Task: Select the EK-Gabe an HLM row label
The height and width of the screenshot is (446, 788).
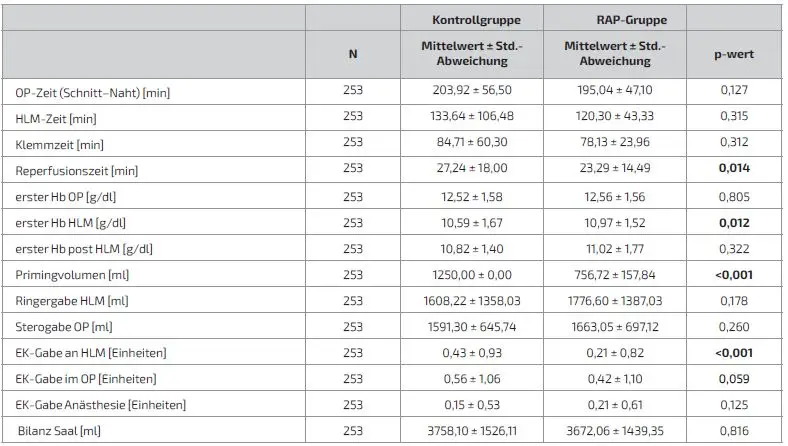Action: pyautogui.click(x=90, y=353)
